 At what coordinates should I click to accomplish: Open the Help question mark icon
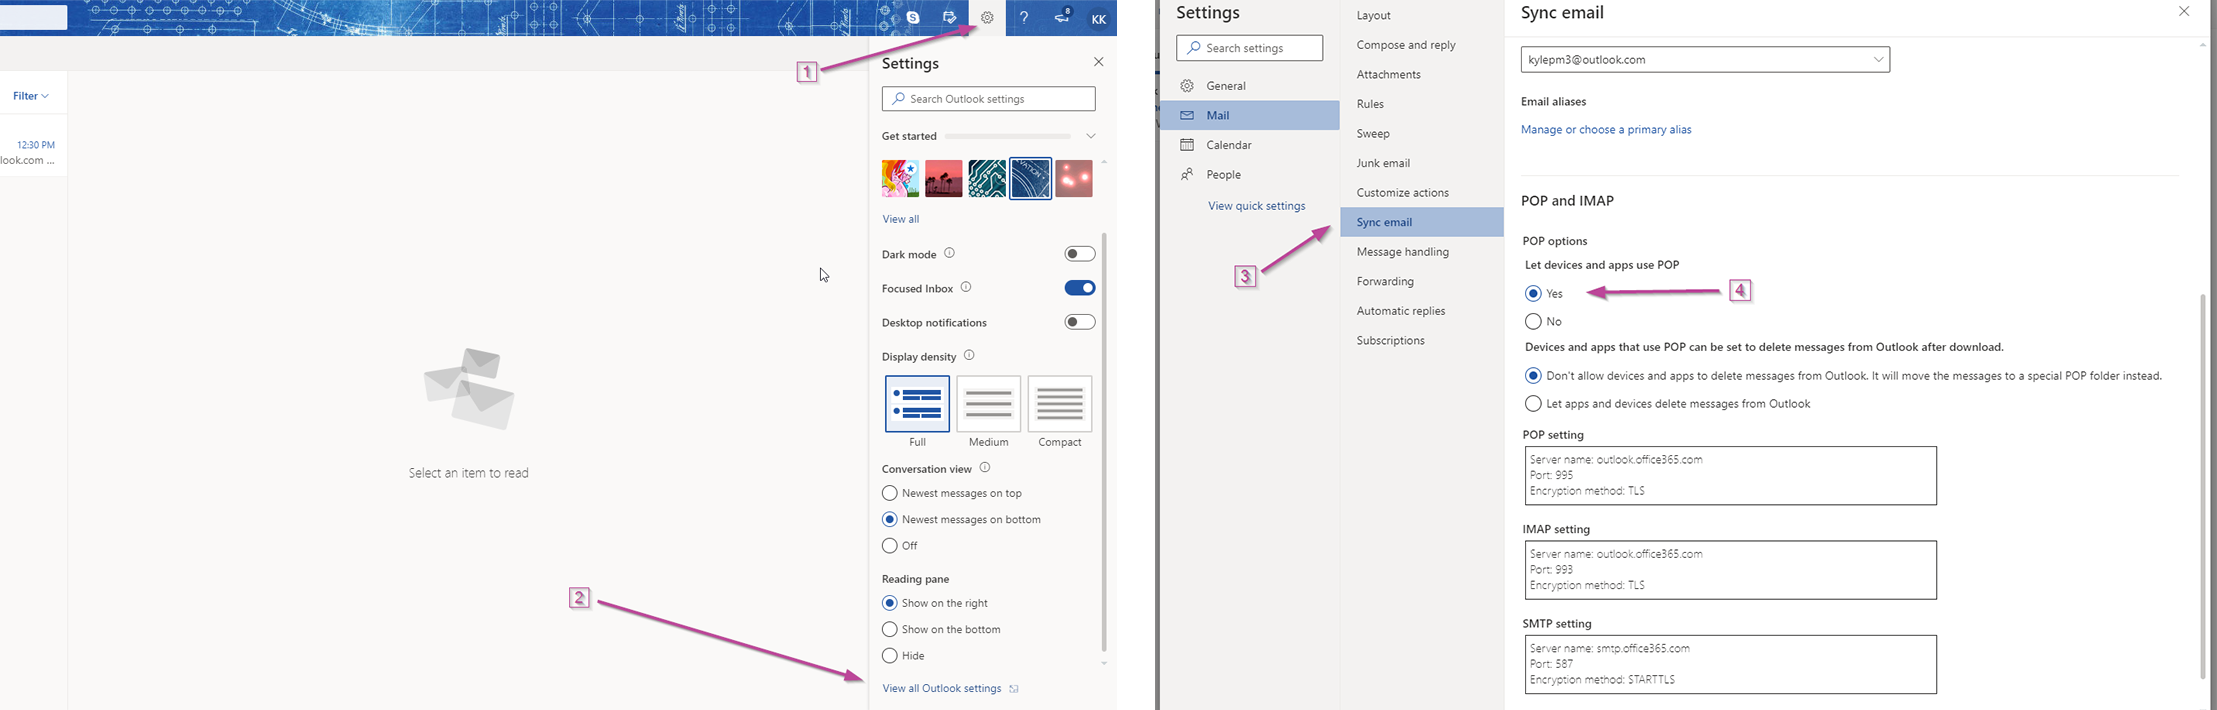(1023, 18)
